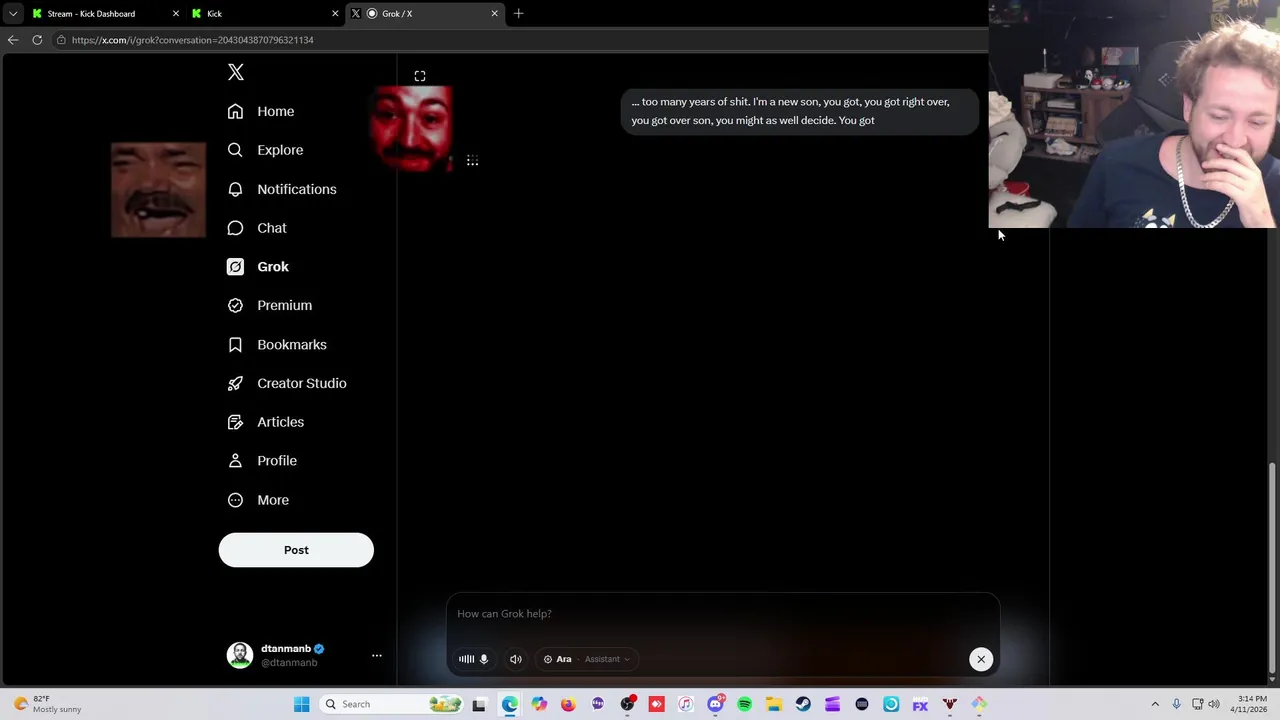Open iTunes music app from taskbar
The height and width of the screenshot is (720, 1280).
(x=686, y=704)
